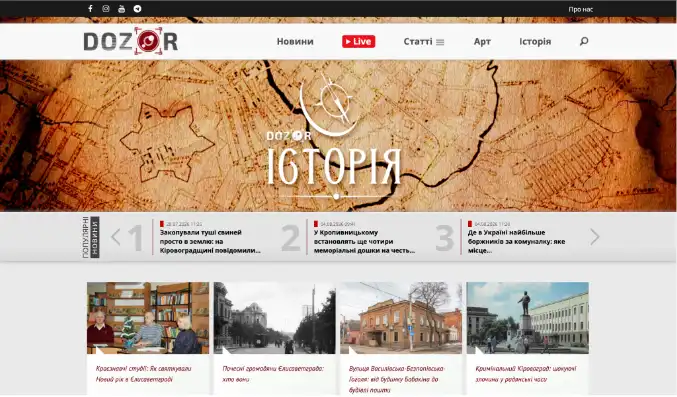Open the red Live button

(358, 41)
